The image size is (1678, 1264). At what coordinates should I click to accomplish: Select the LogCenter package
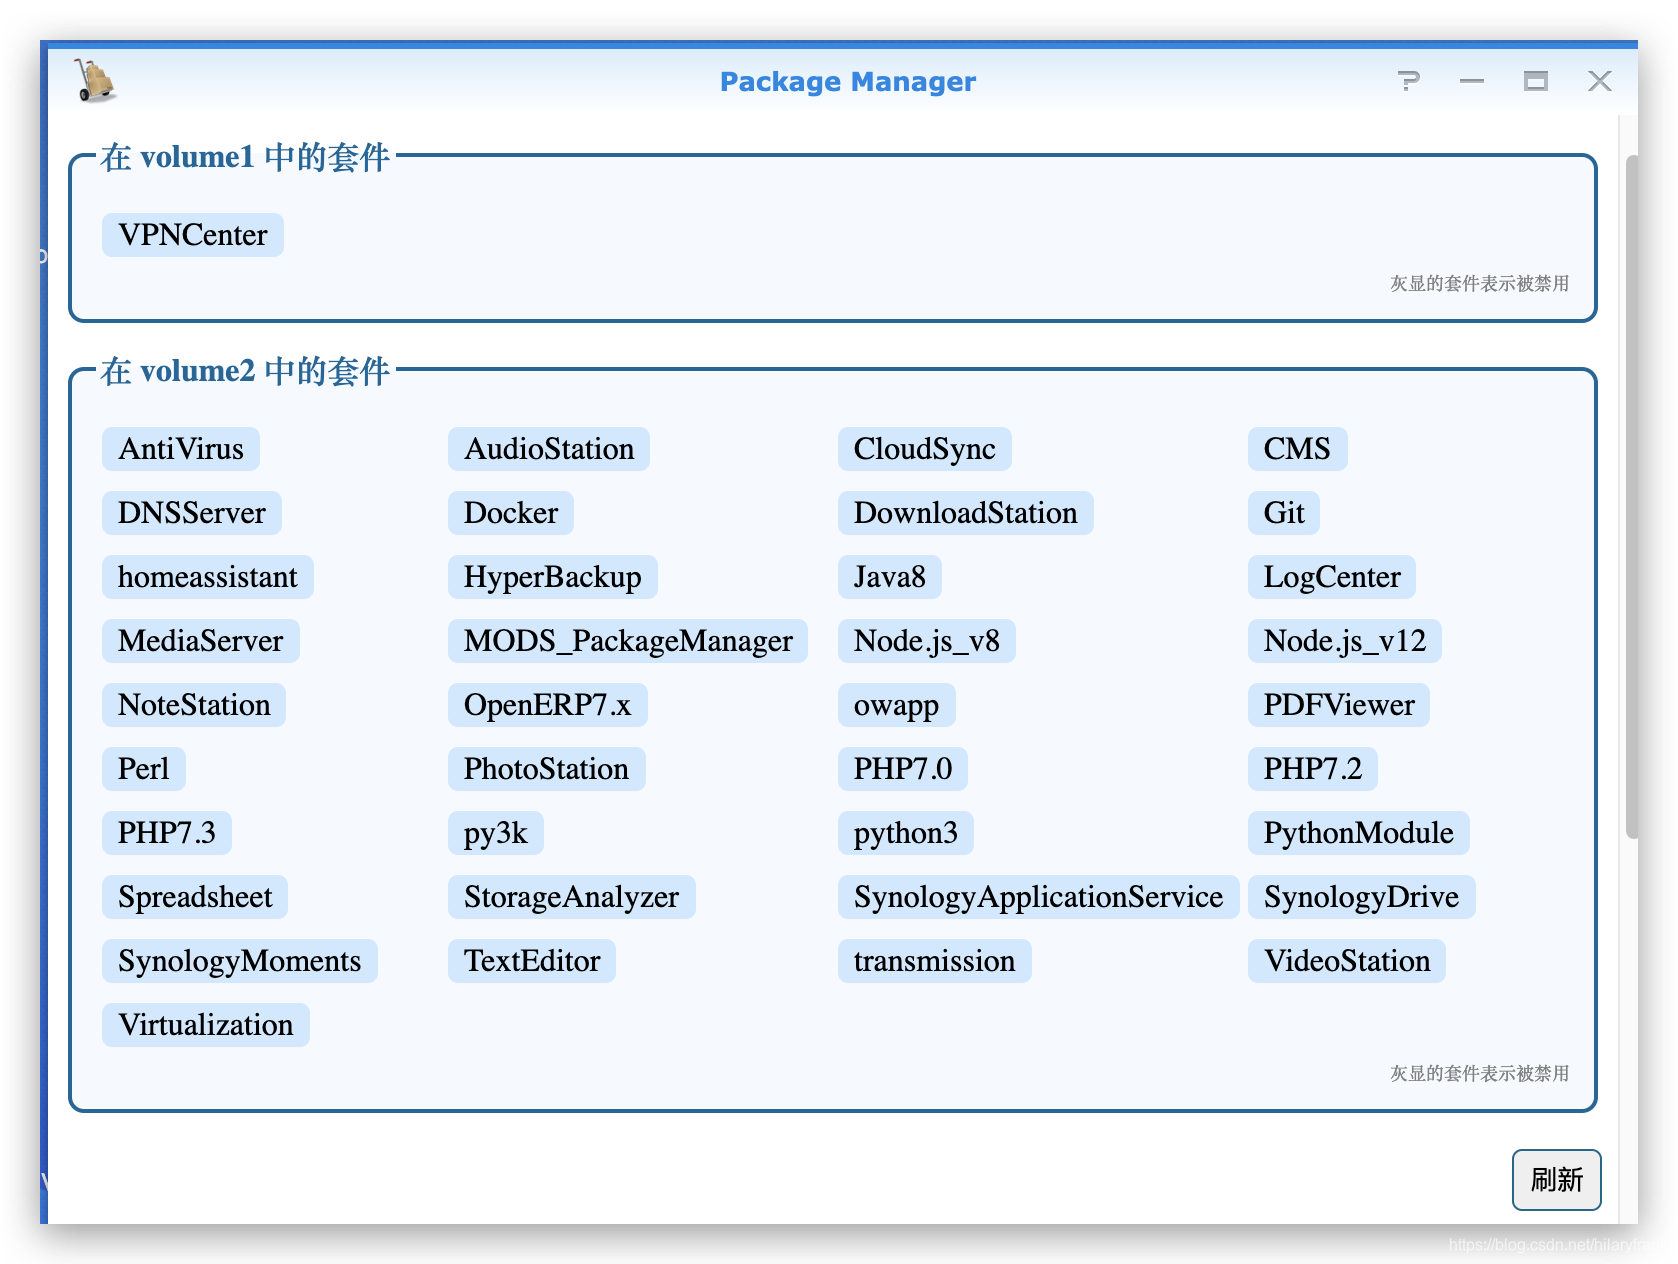tap(1332, 577)
